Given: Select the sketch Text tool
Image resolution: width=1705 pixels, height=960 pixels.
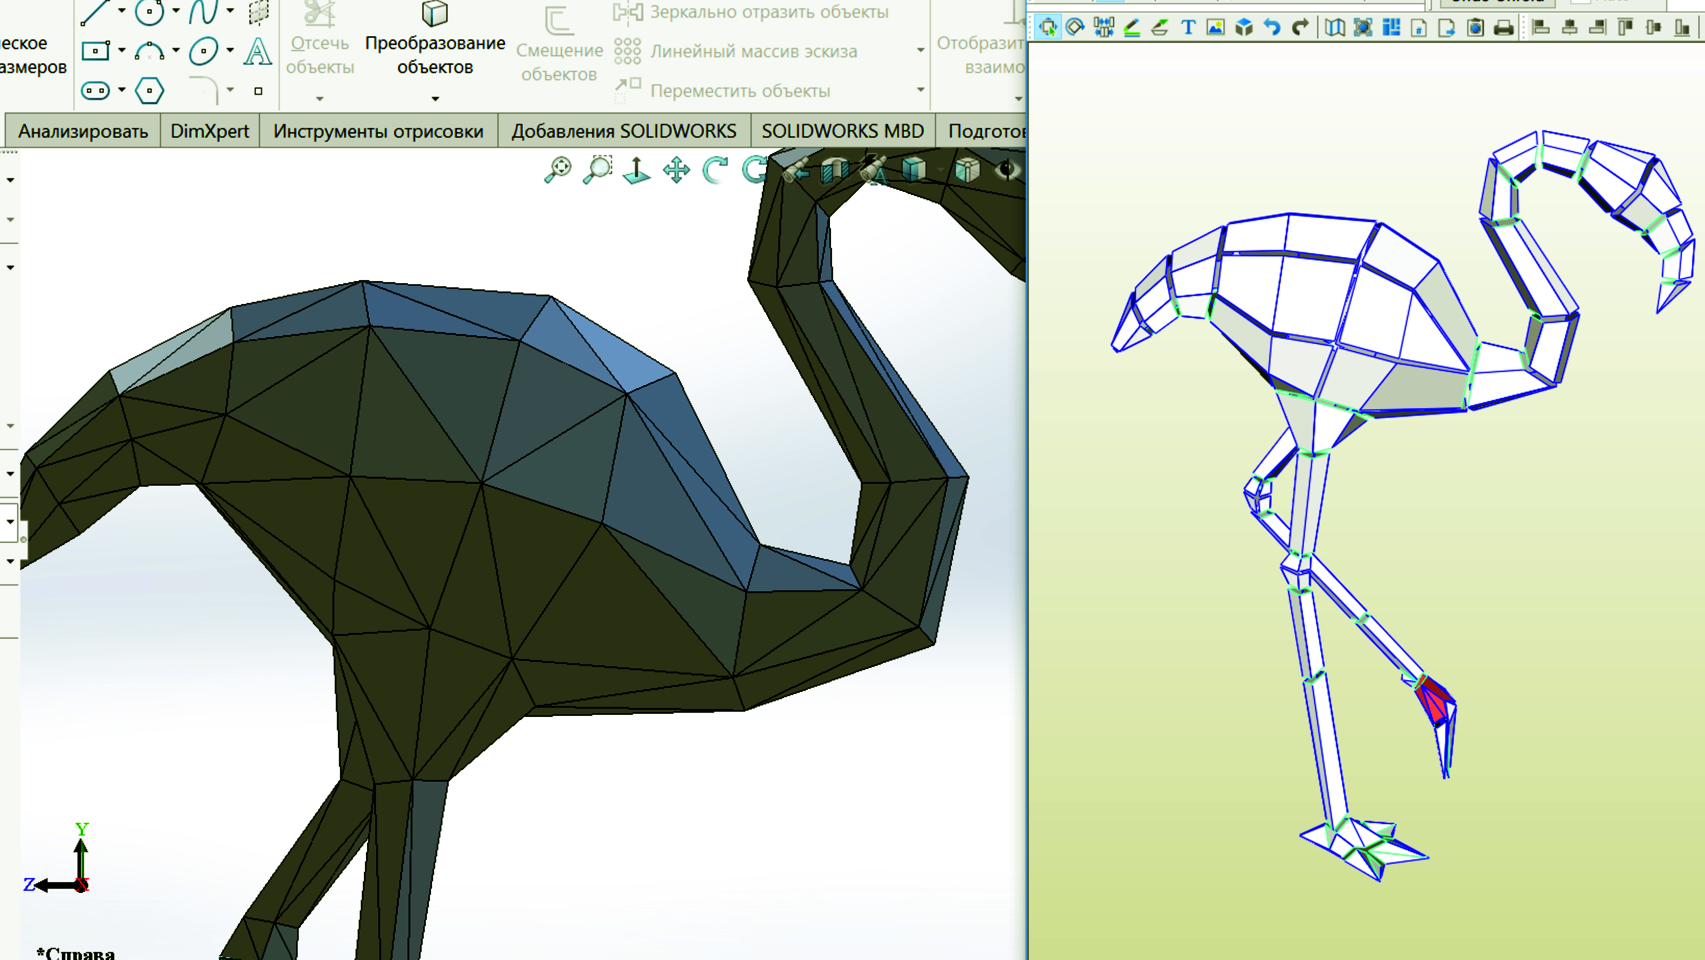Looking at the screenshot, I should click(x=257, y=50).
